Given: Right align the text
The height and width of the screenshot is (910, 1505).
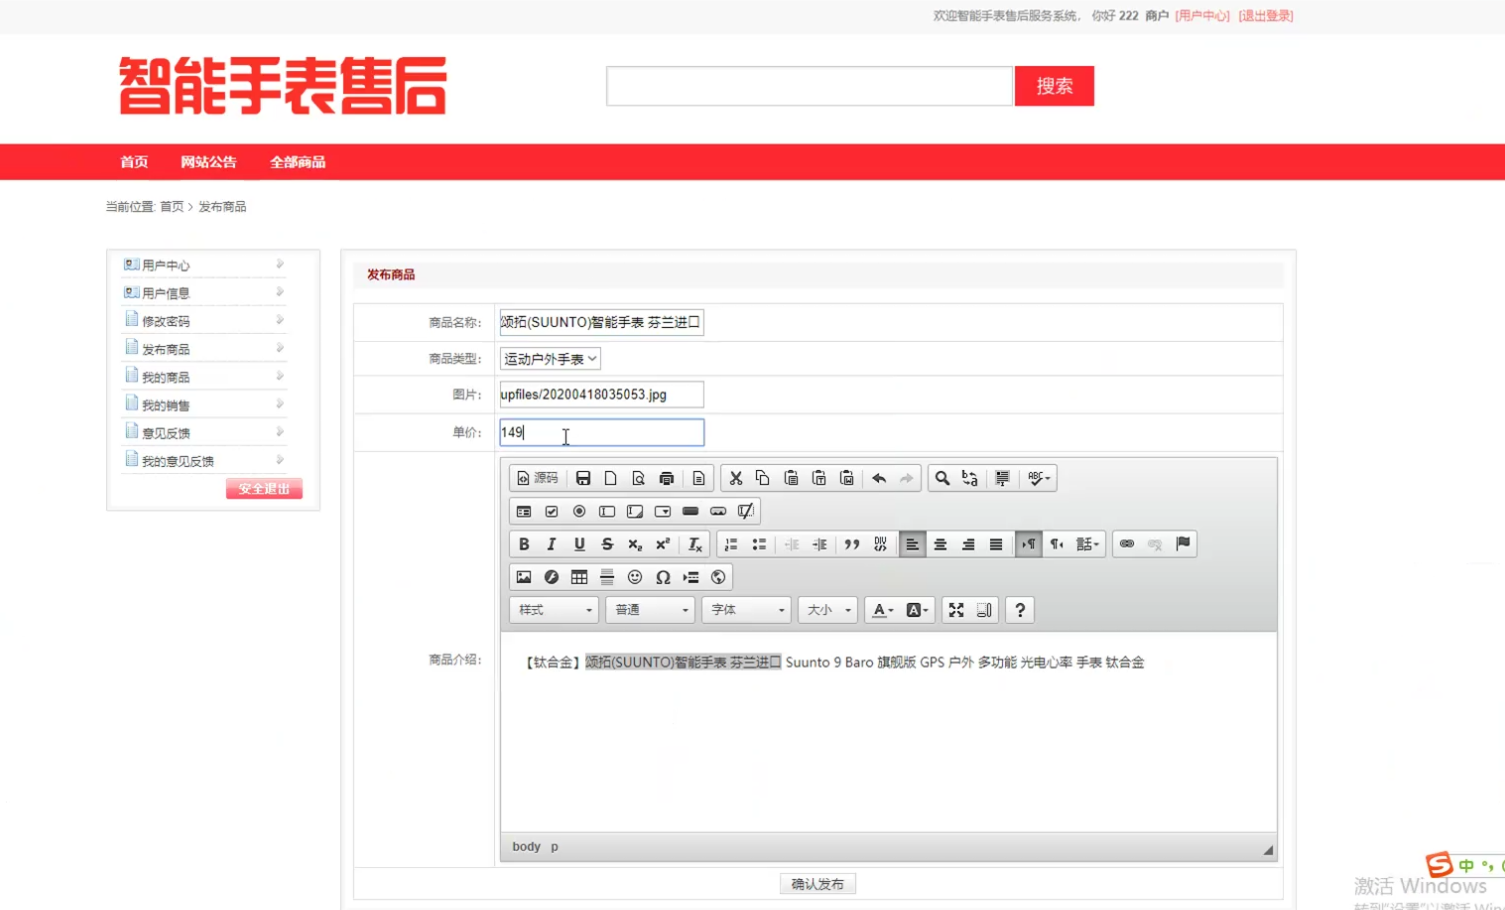Looking at the screenshot, I should click(968, 544).
